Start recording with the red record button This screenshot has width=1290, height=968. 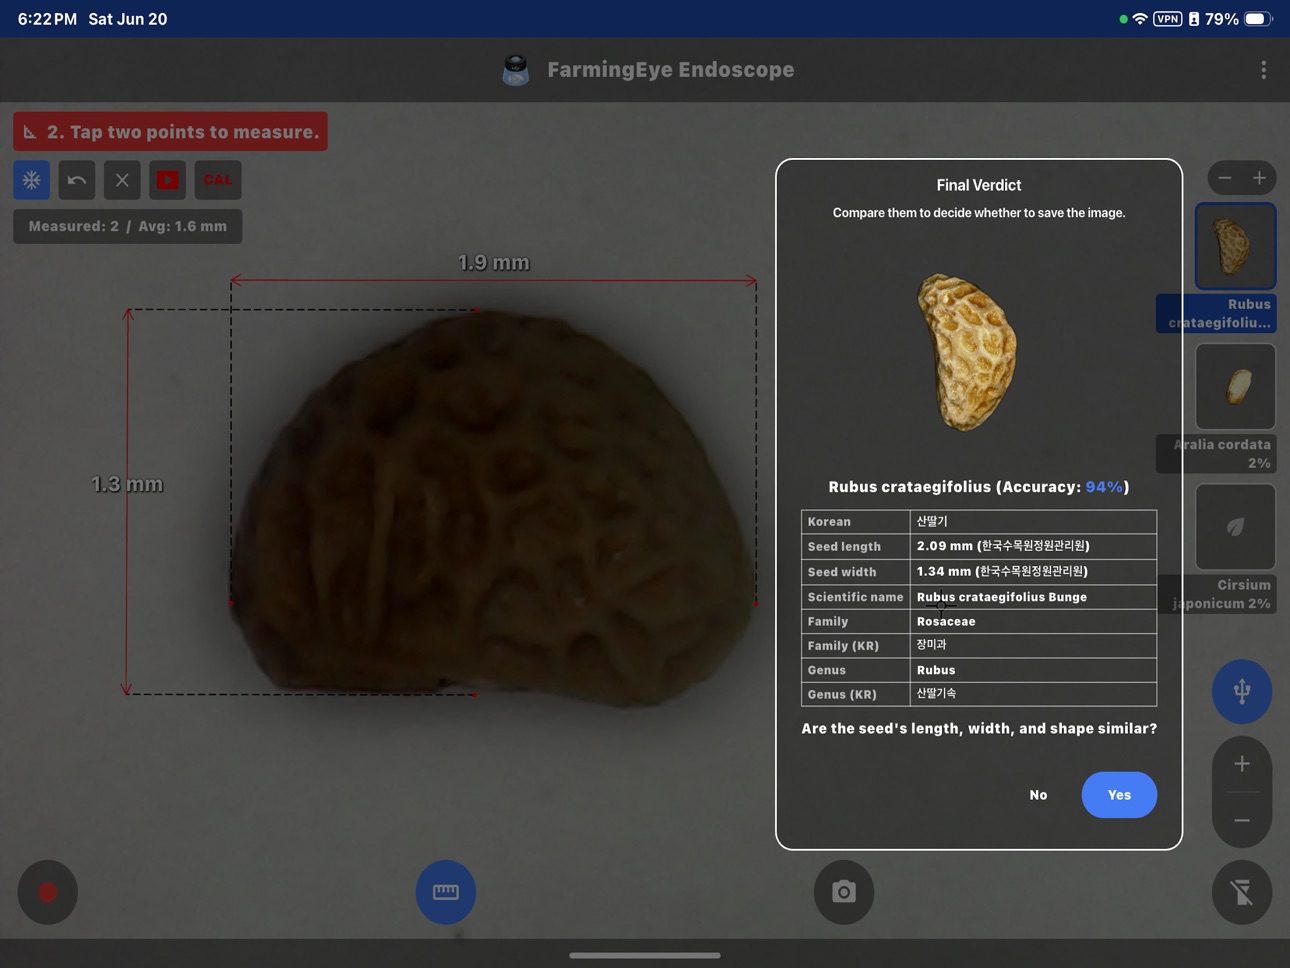pos(47,892)
